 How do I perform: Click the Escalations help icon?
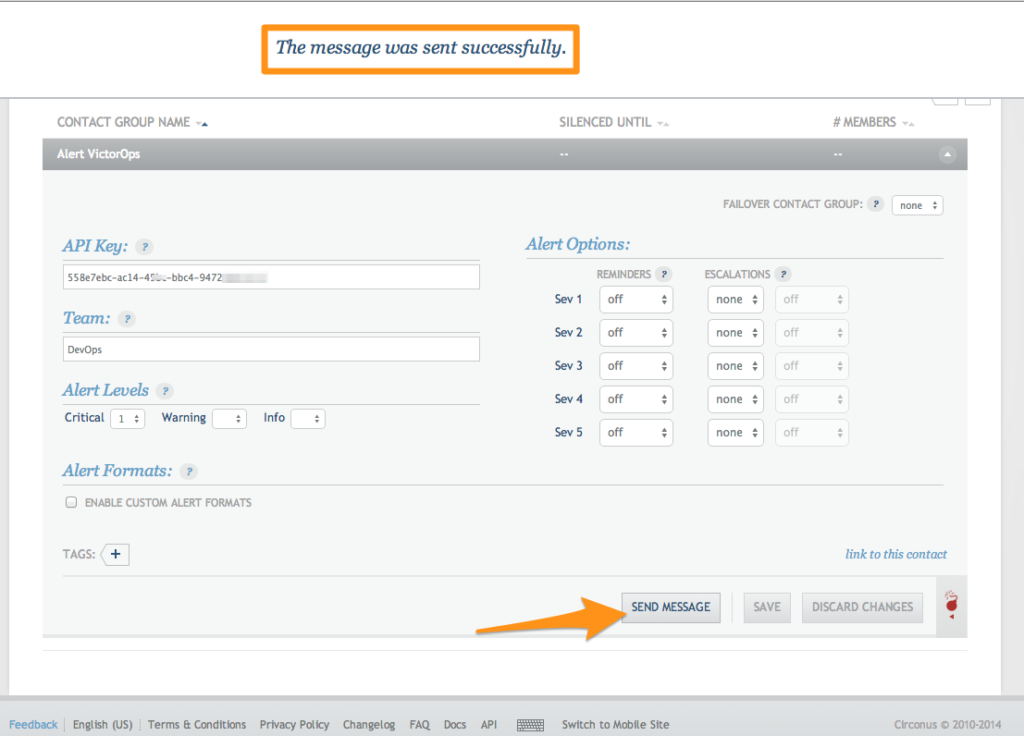(783, 273)
